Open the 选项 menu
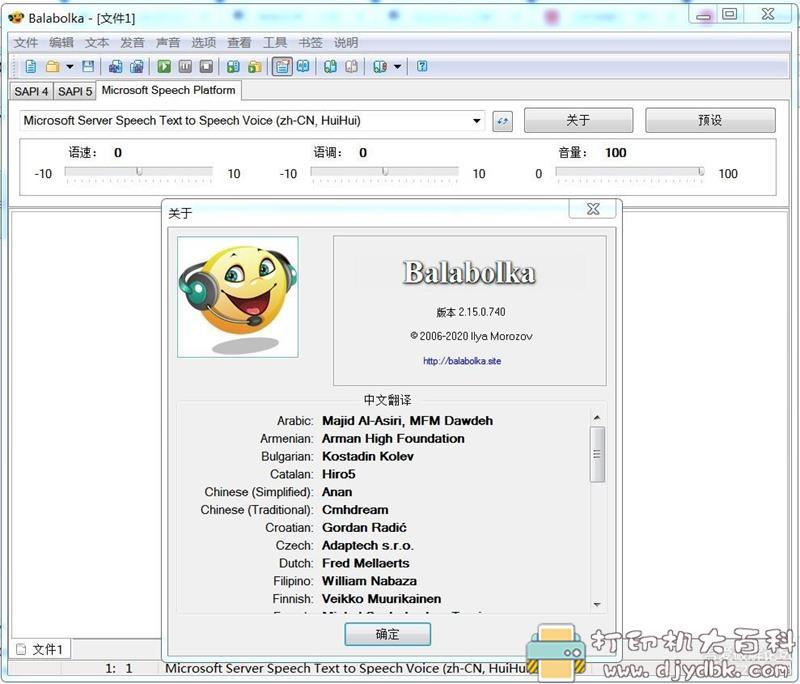Screen dimensions: 800x684 [x=204, y=43]
